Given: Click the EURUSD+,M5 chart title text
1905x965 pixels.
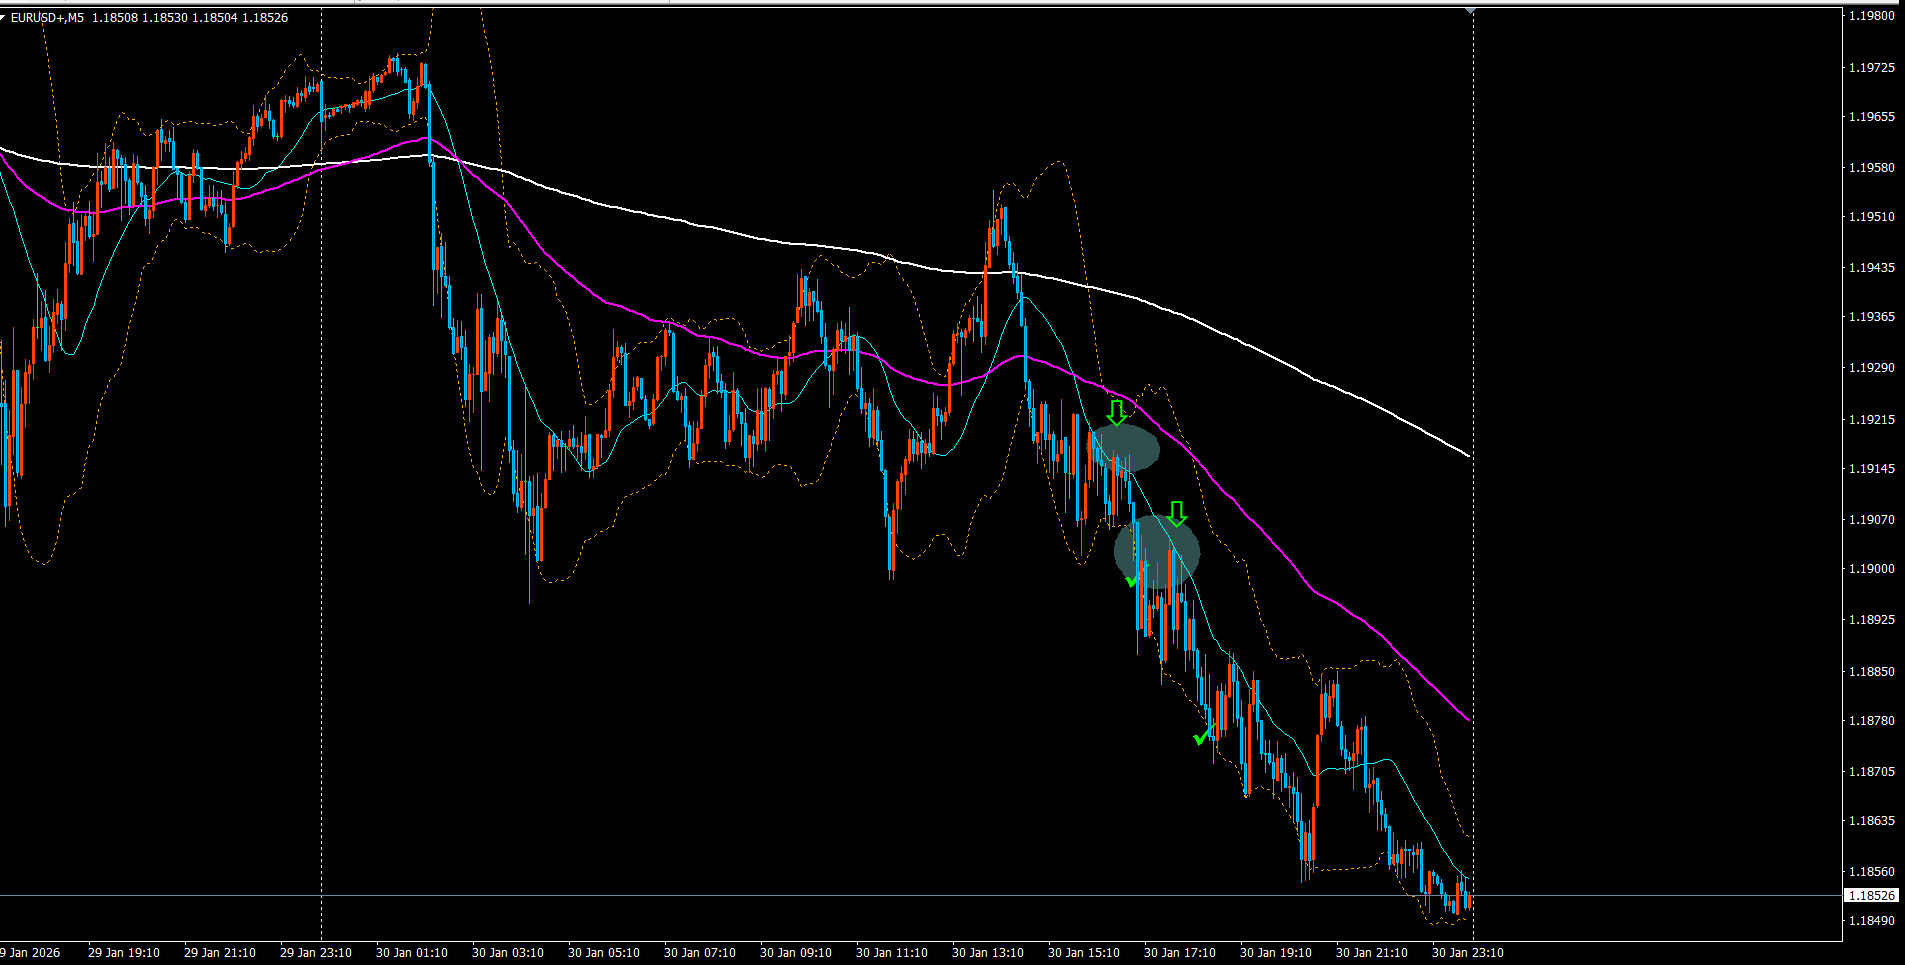Looking at the screenshot, I should (47, 18).
